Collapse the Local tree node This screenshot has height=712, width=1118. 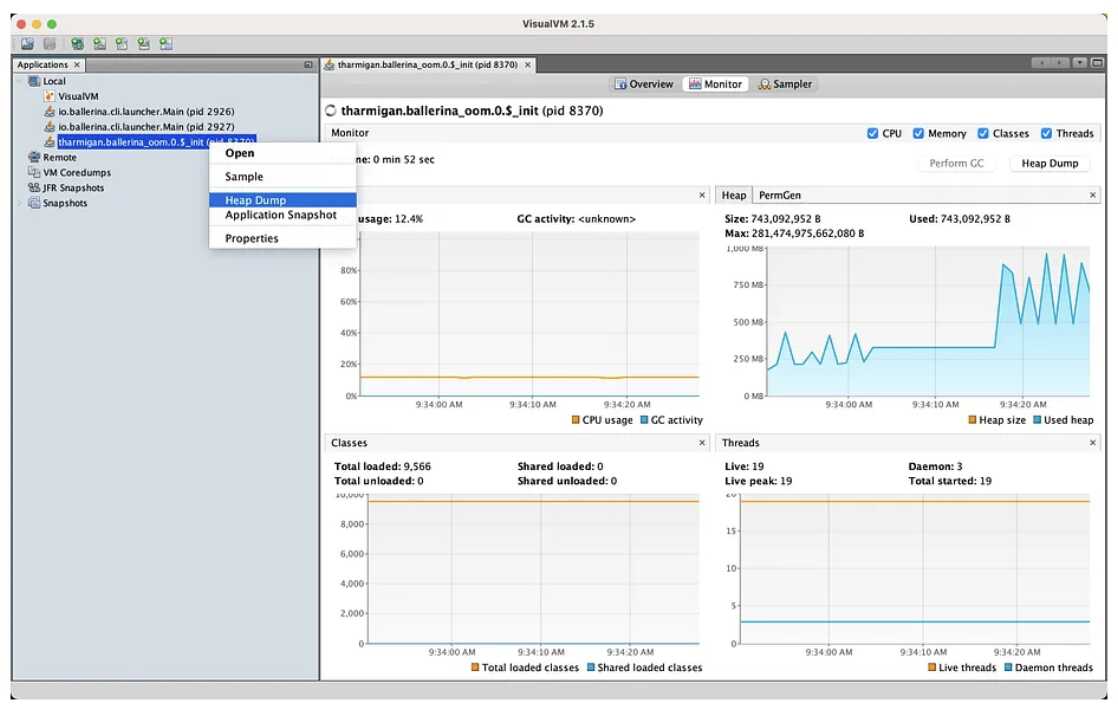[x=20, y=81]
